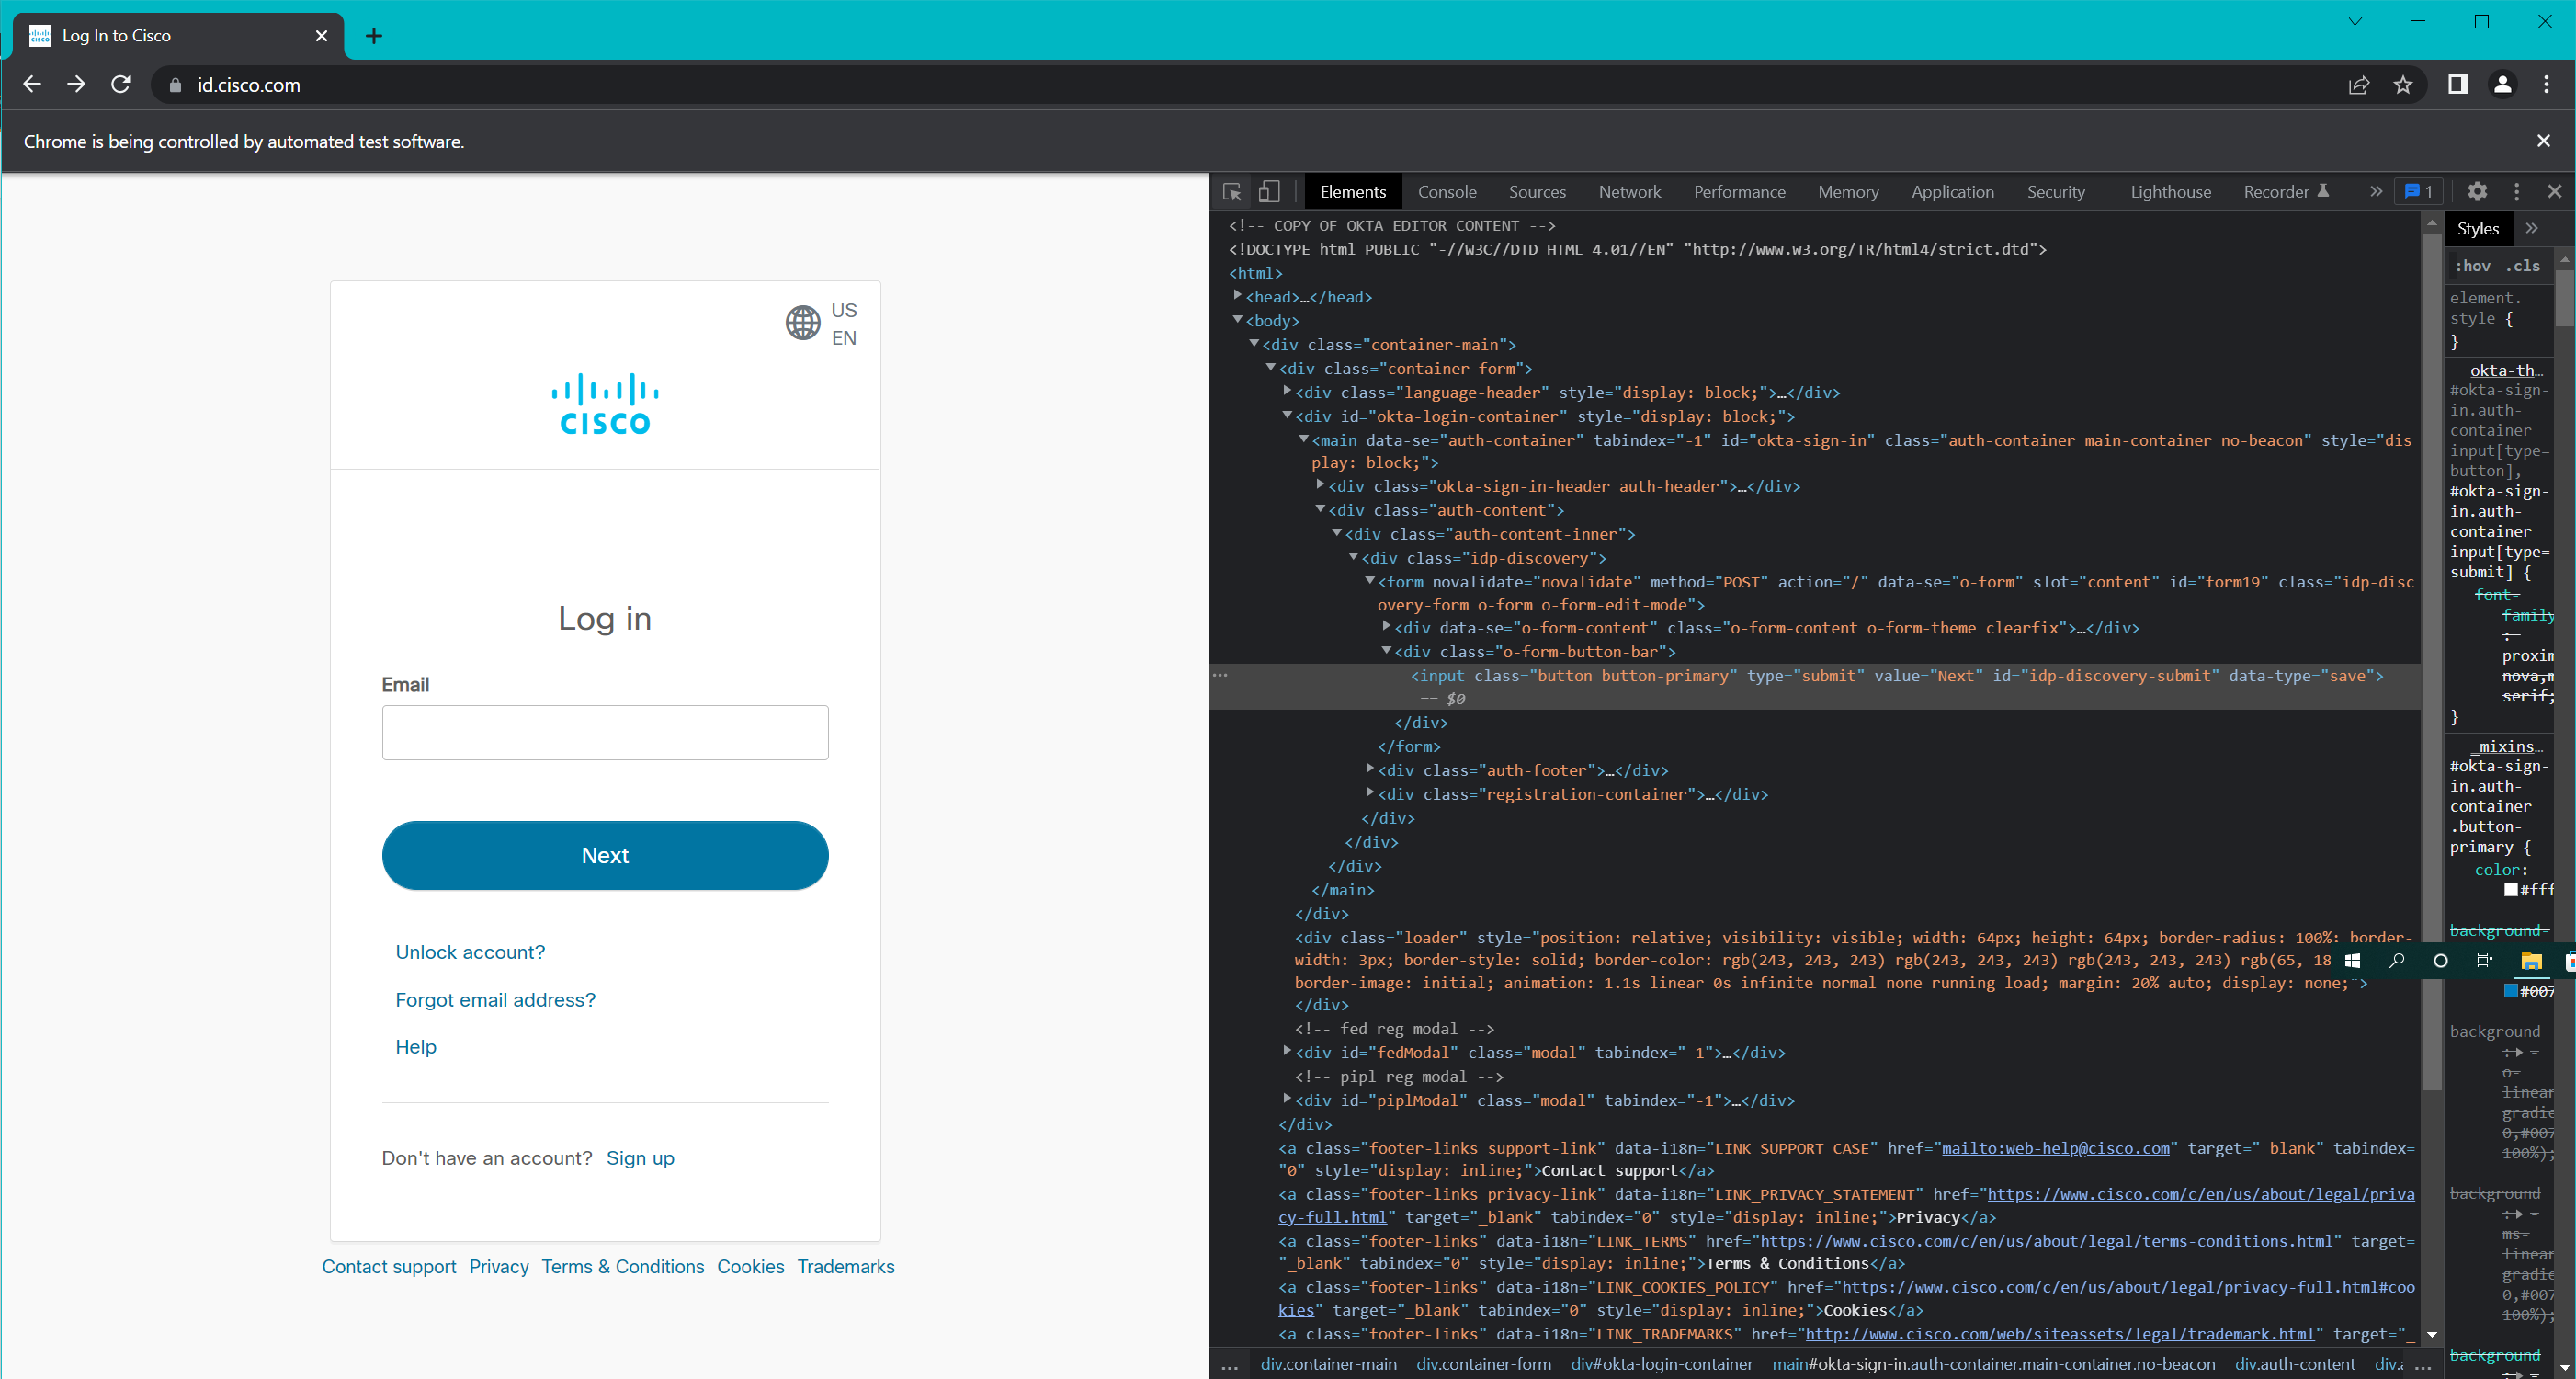Open the Chrome side panel icon

tap(2458, 85)
